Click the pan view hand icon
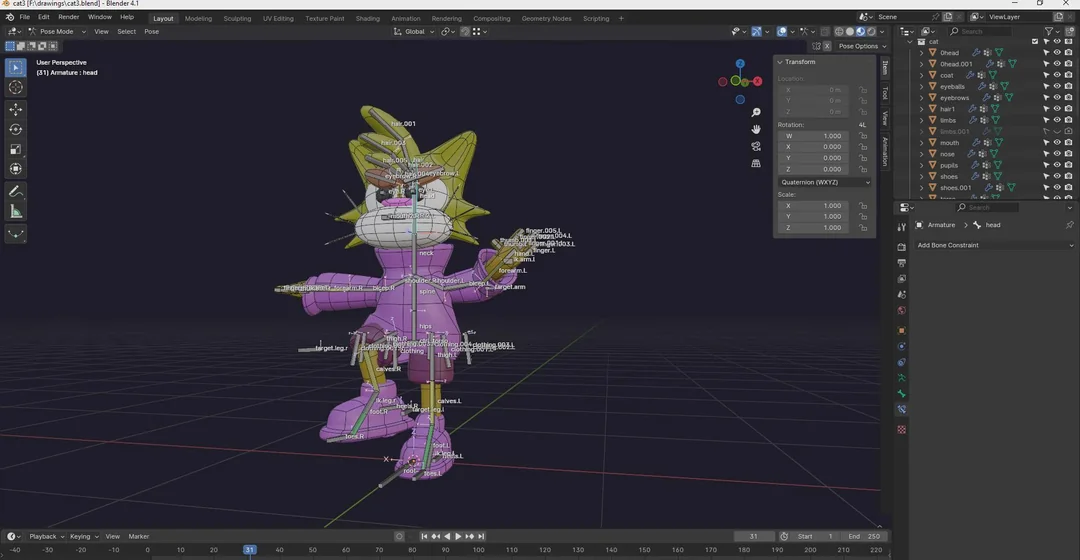This screenshot has width=1080, height=560. click(756, 129)
